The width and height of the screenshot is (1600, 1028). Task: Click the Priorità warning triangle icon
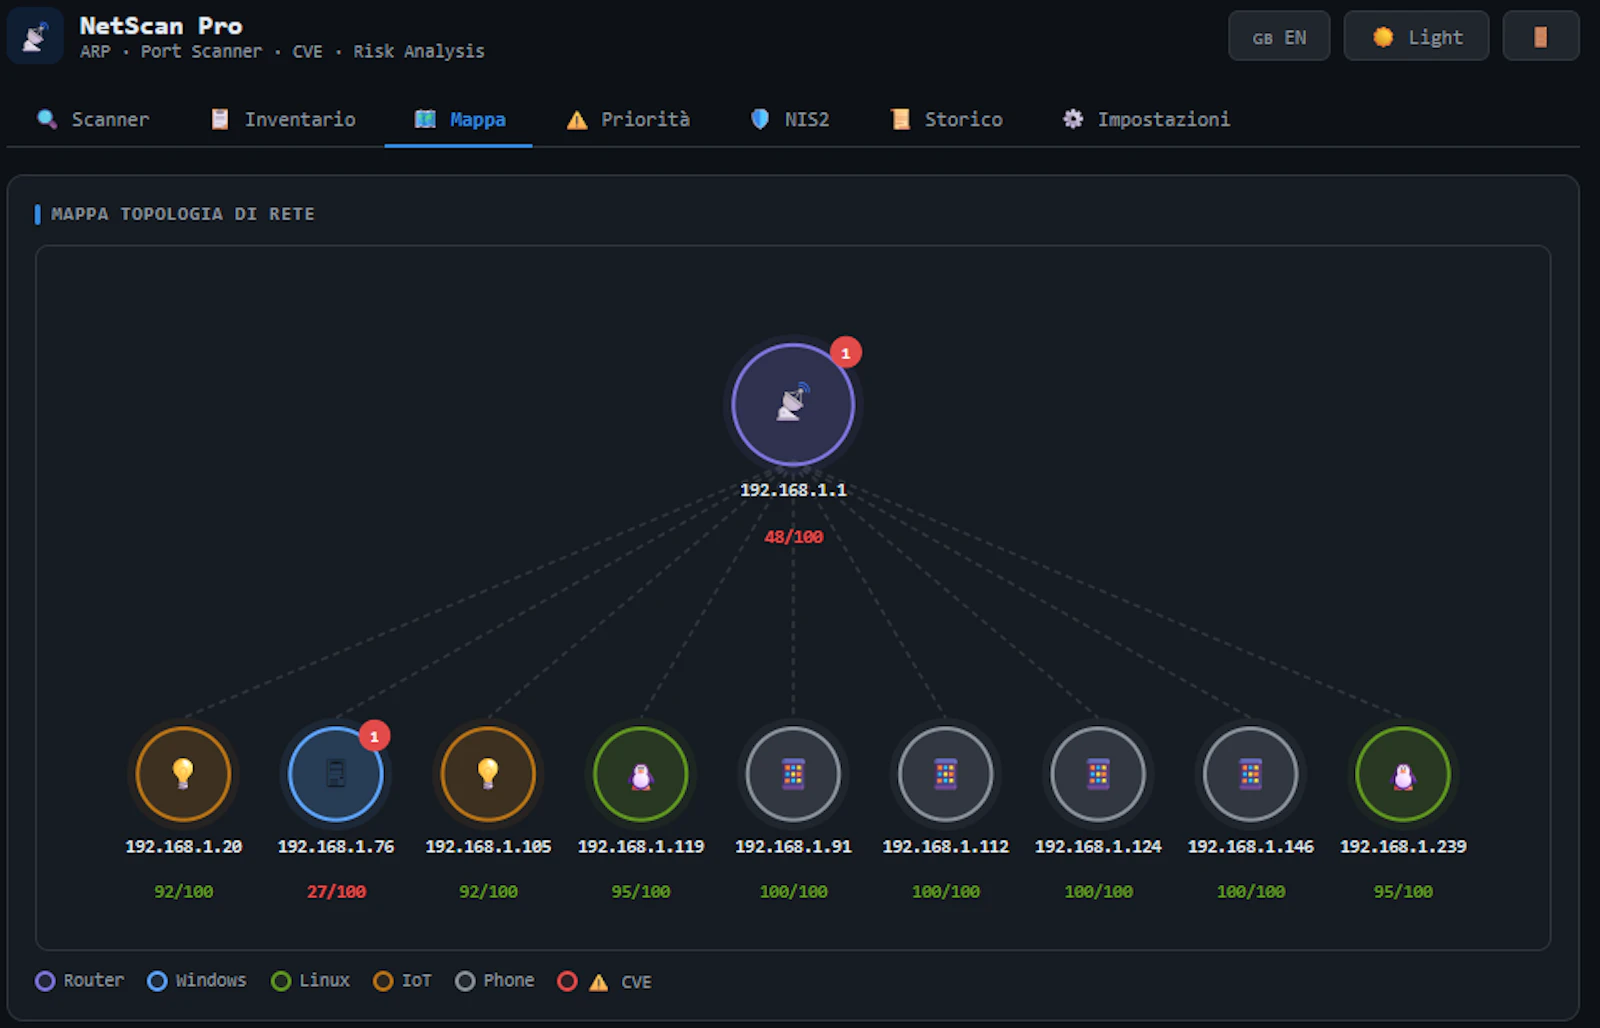coord(577,120)
